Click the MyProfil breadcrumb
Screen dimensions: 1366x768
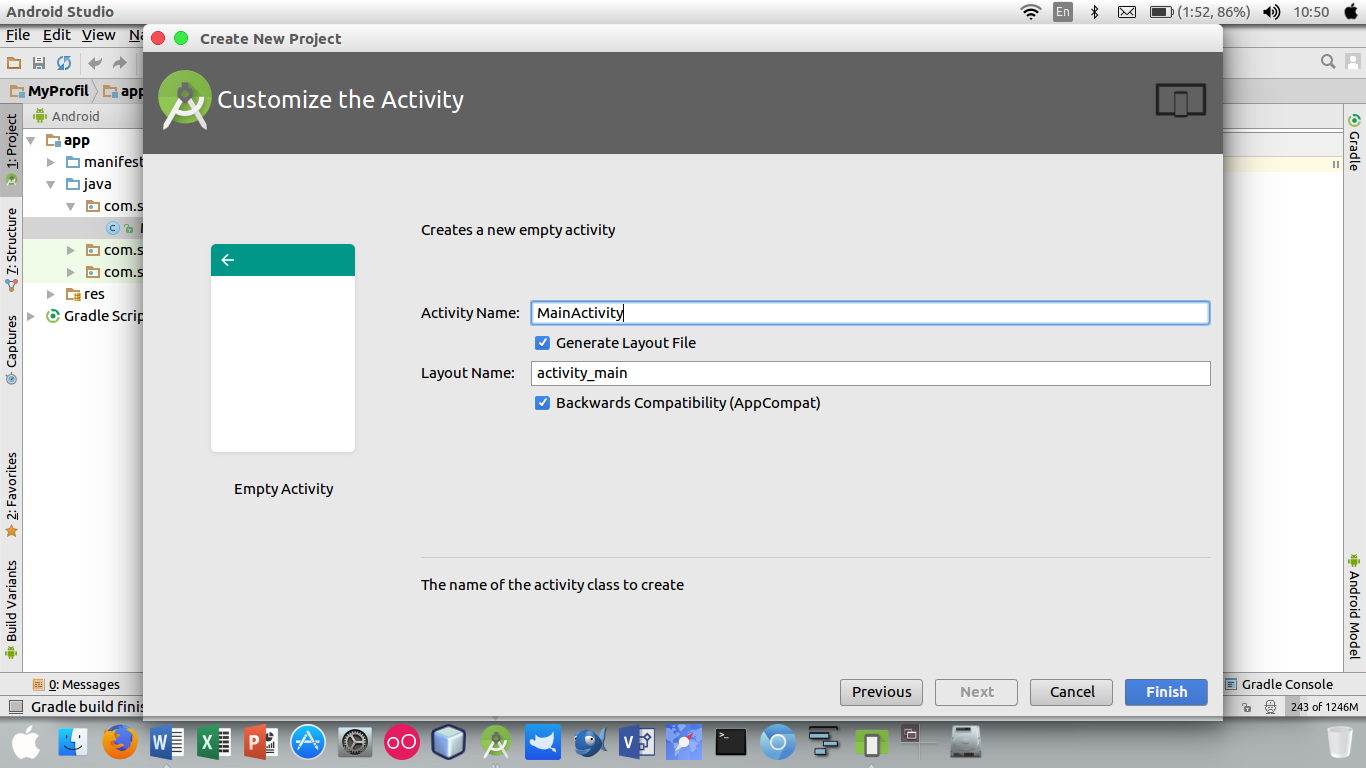(x=50, y=91)
